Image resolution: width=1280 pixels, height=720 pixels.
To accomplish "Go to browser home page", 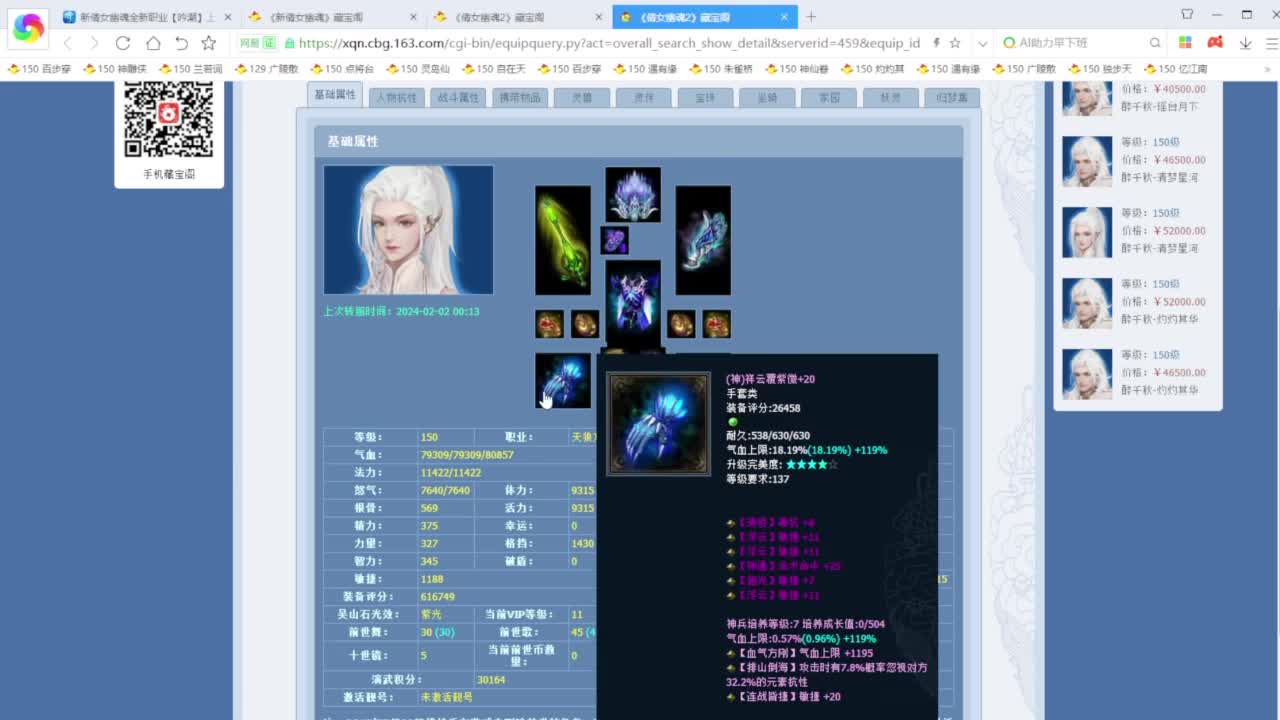I will click(153, 43).
